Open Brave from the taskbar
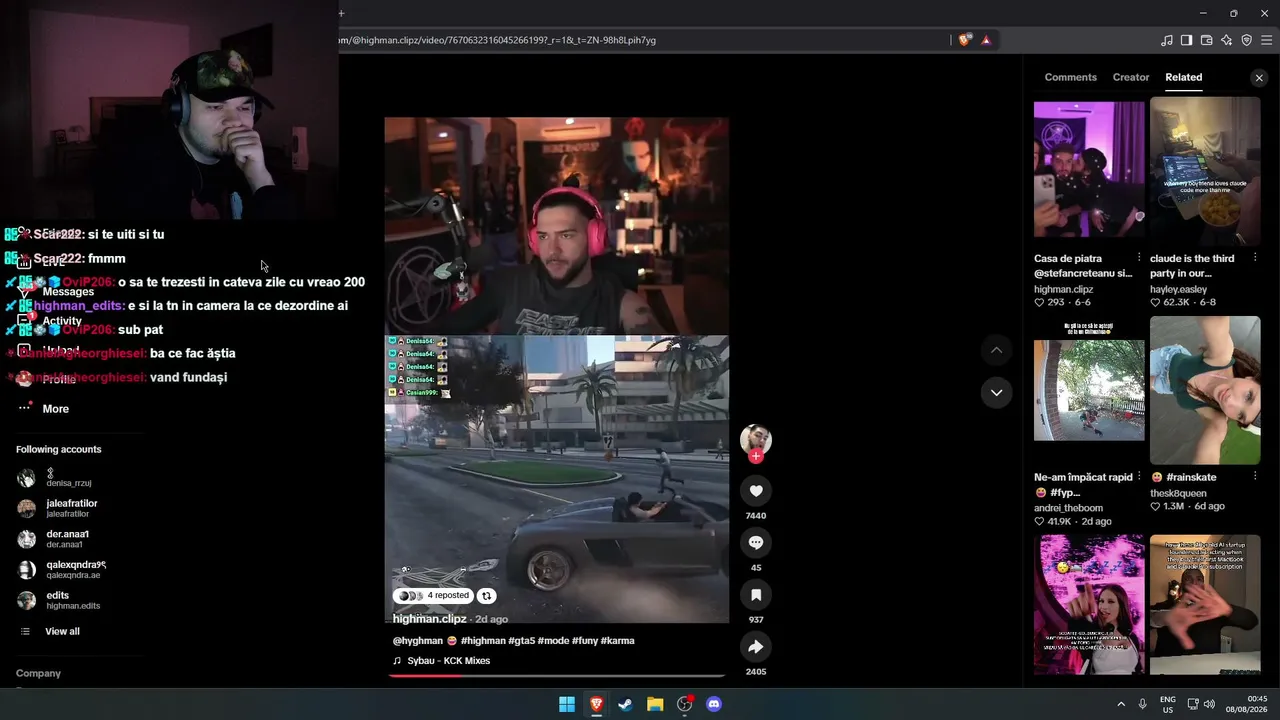This screenshot has width=1280, height=720. pyautogui.click(x=596, y=704)
